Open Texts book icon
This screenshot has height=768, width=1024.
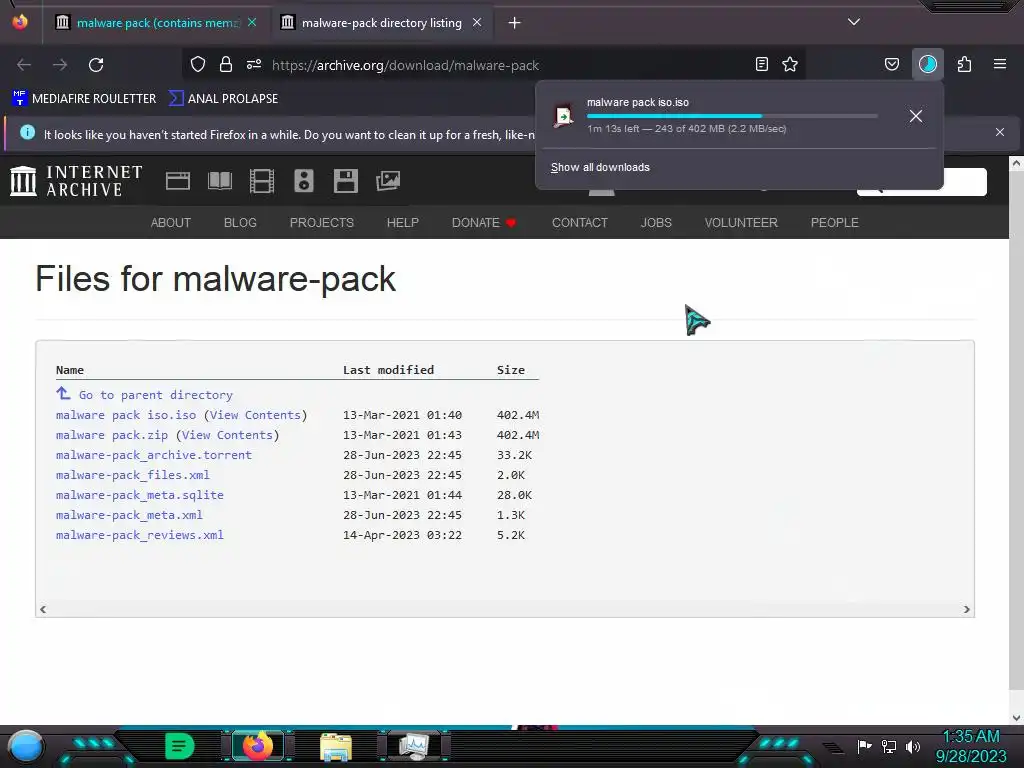point(220,181)
